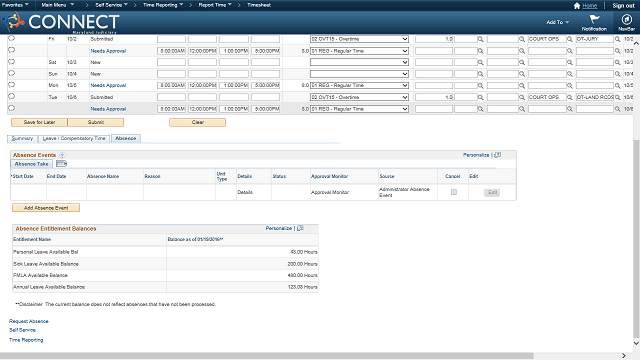Select the Timesheet breadcrumb item
Screen dimensions: 640x360
click(x=259, y=5)
